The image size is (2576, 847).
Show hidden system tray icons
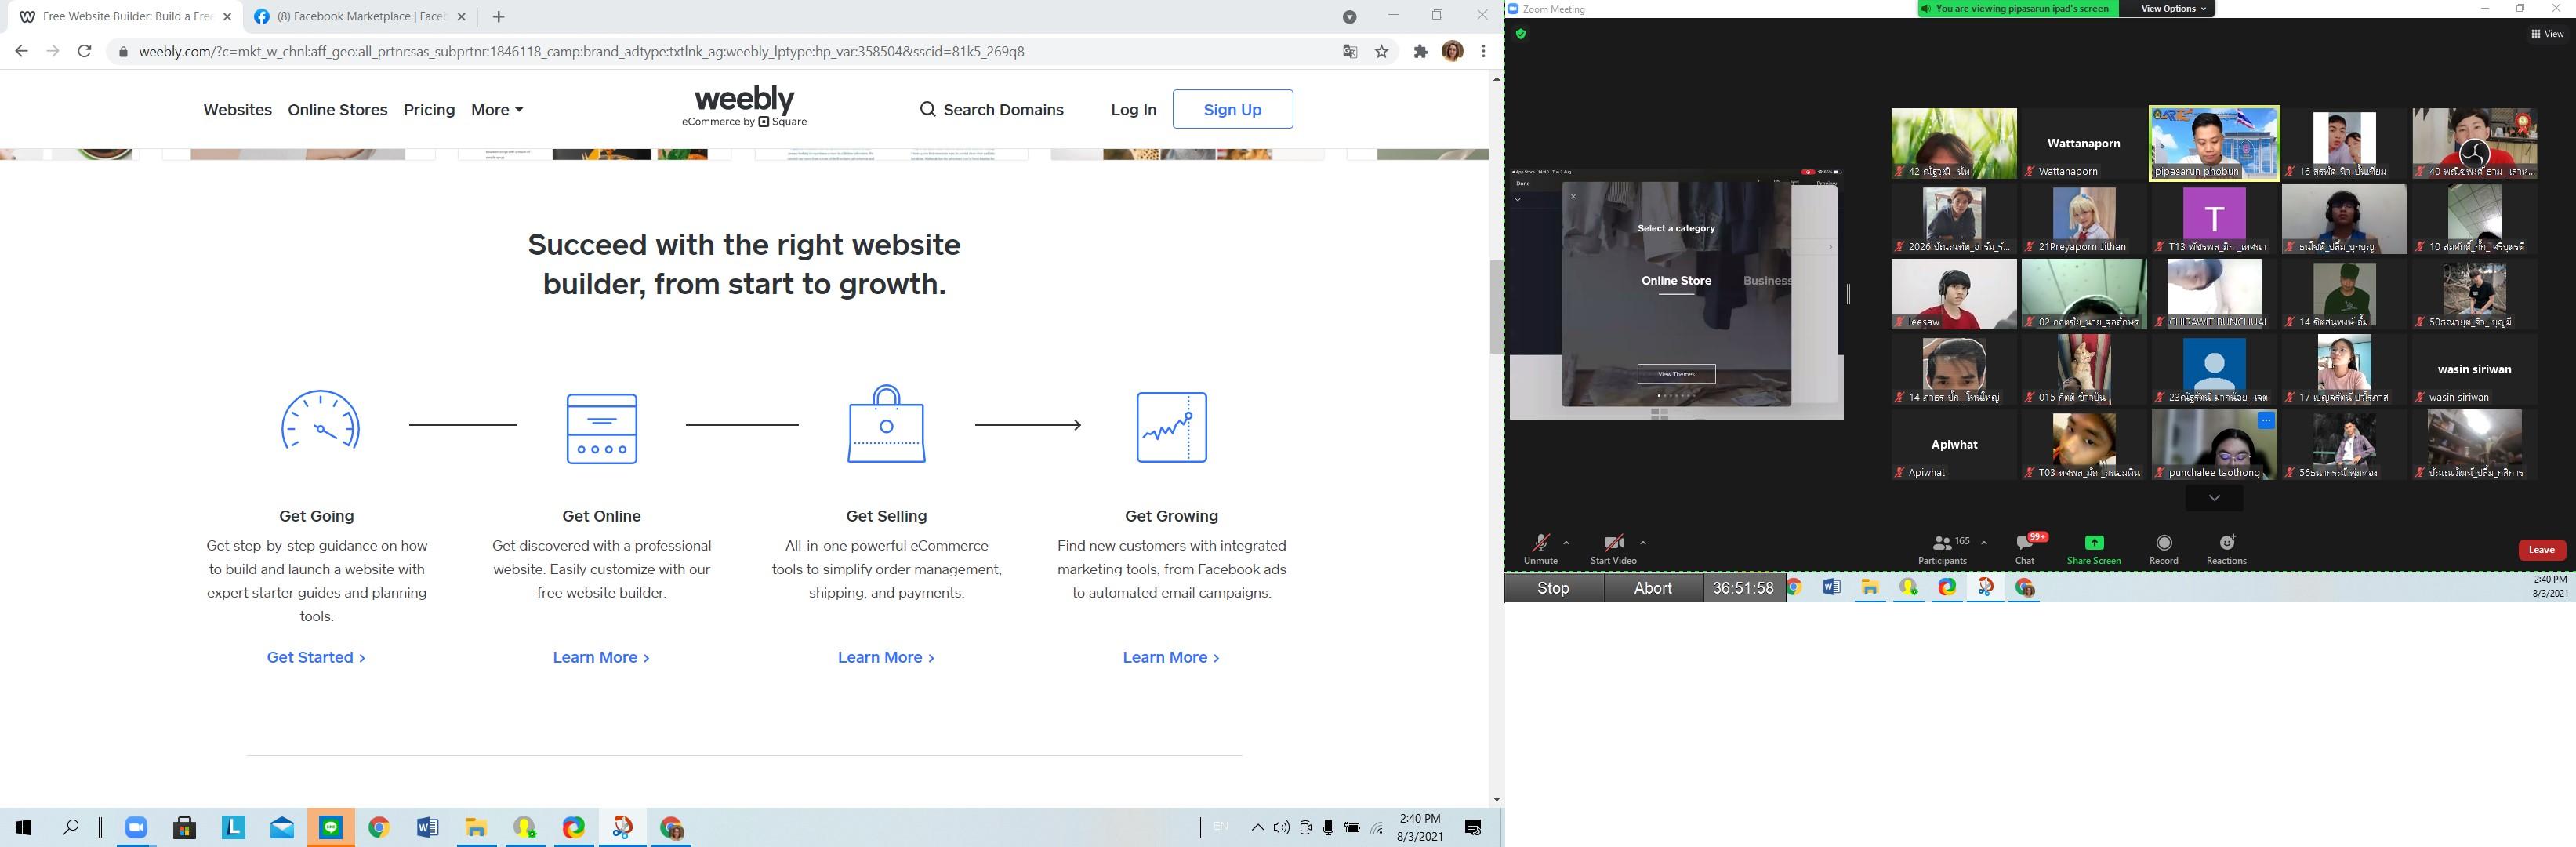(x=1258, y=827)
